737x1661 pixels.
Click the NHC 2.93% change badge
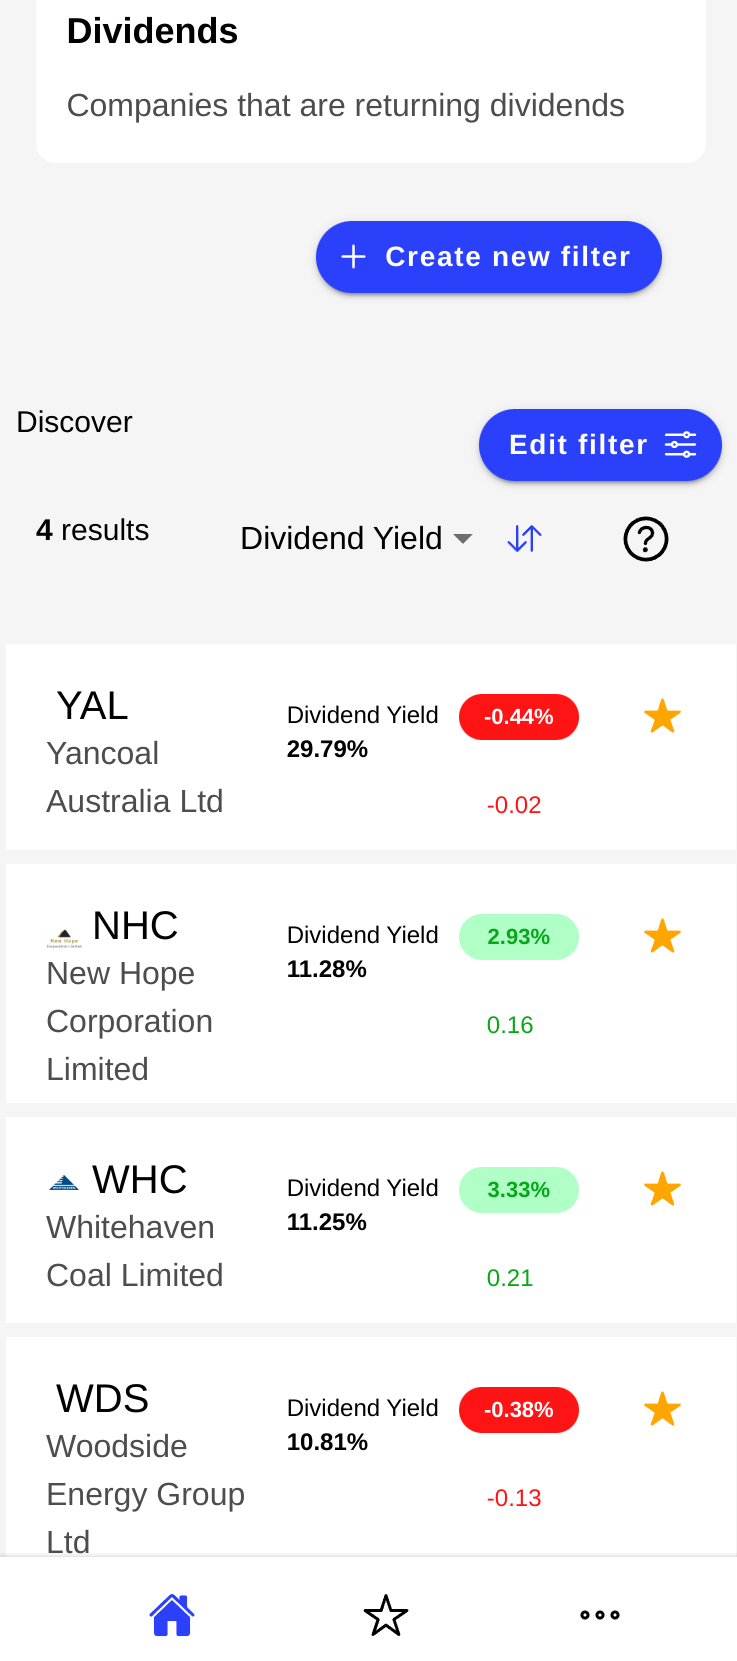click(518, 937)
